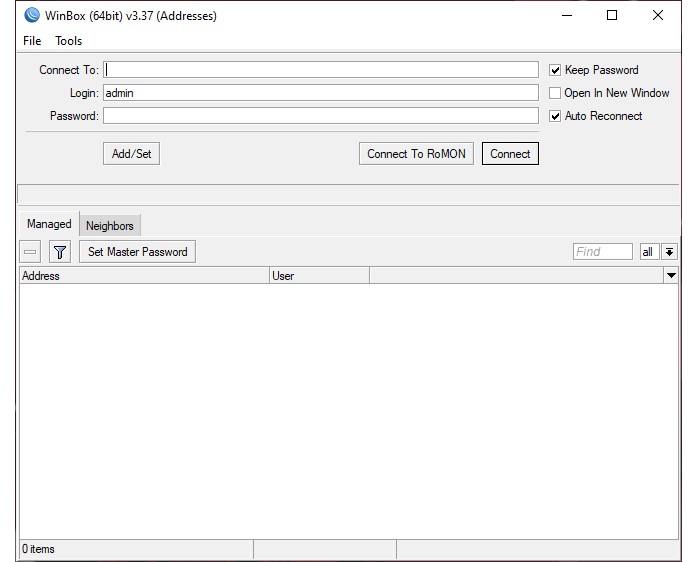The width and height of the screenshot is (696, 562).
Task: Switch to the Managed tab
Action: pos(49,224)
